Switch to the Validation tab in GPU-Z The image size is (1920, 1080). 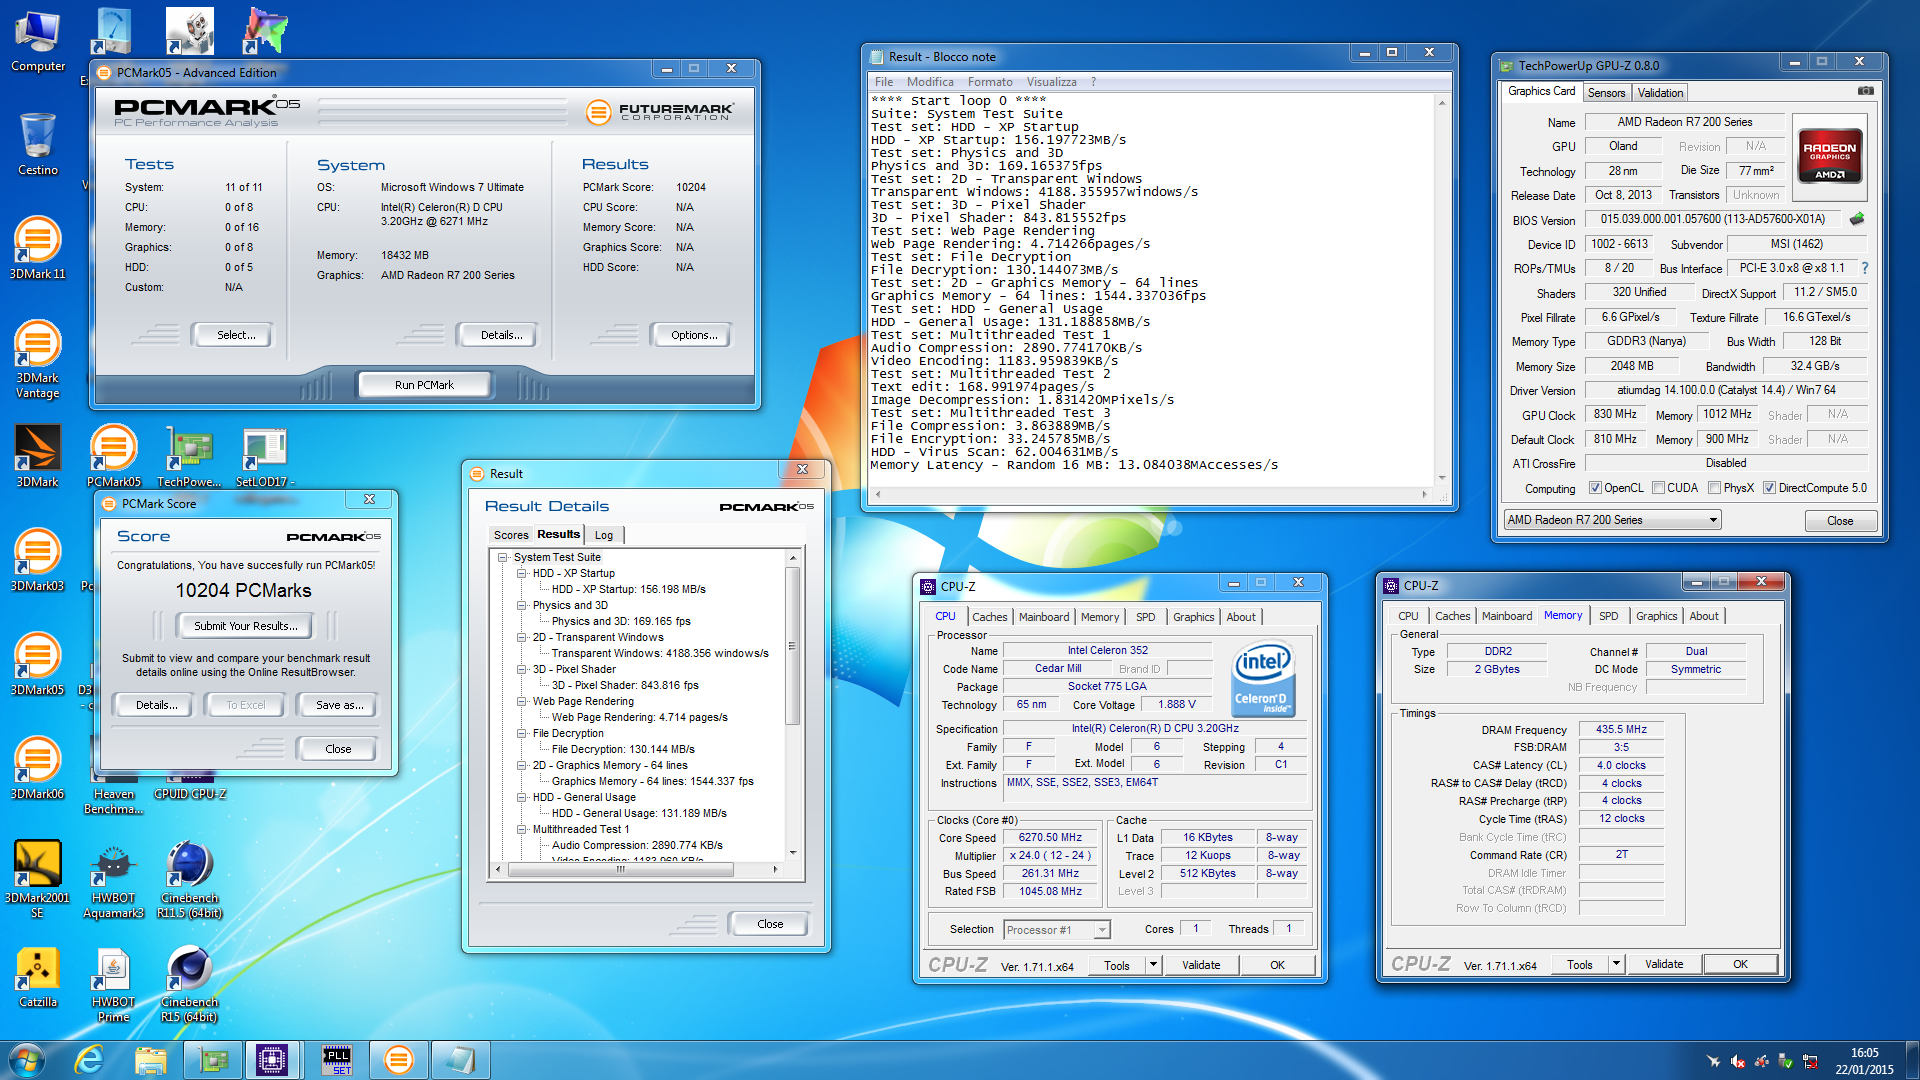pyautogui.click(x=1660, y=93)
